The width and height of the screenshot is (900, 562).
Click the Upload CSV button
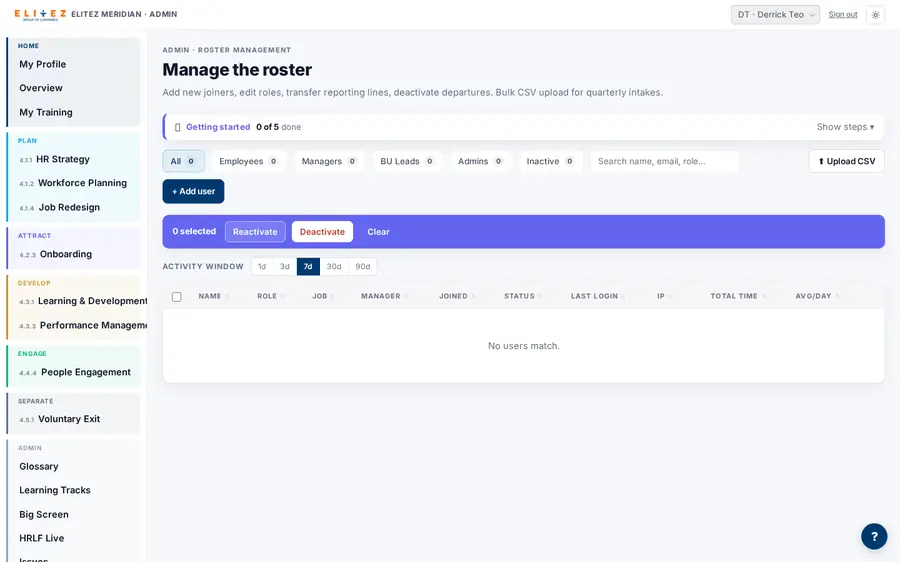point(847,161)
